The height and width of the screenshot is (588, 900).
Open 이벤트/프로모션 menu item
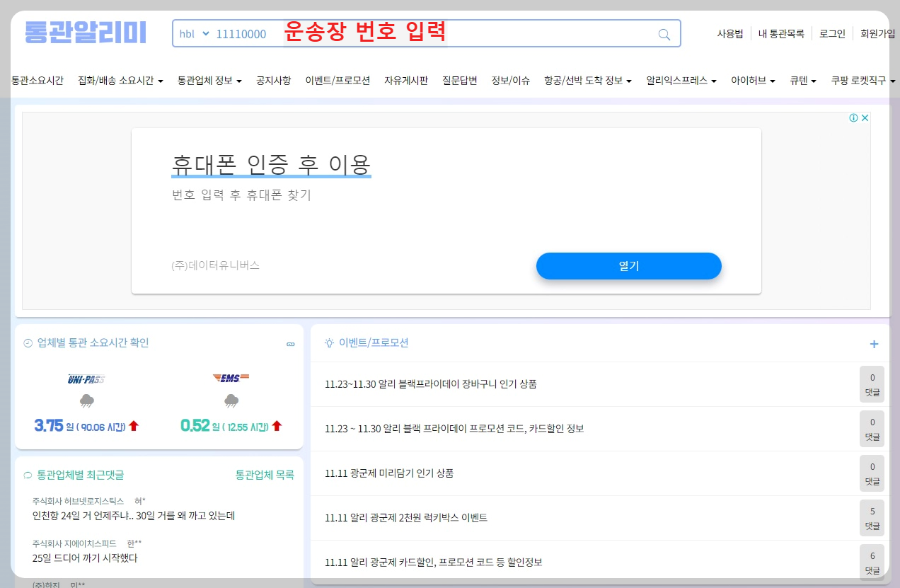[x=337, y=80]
